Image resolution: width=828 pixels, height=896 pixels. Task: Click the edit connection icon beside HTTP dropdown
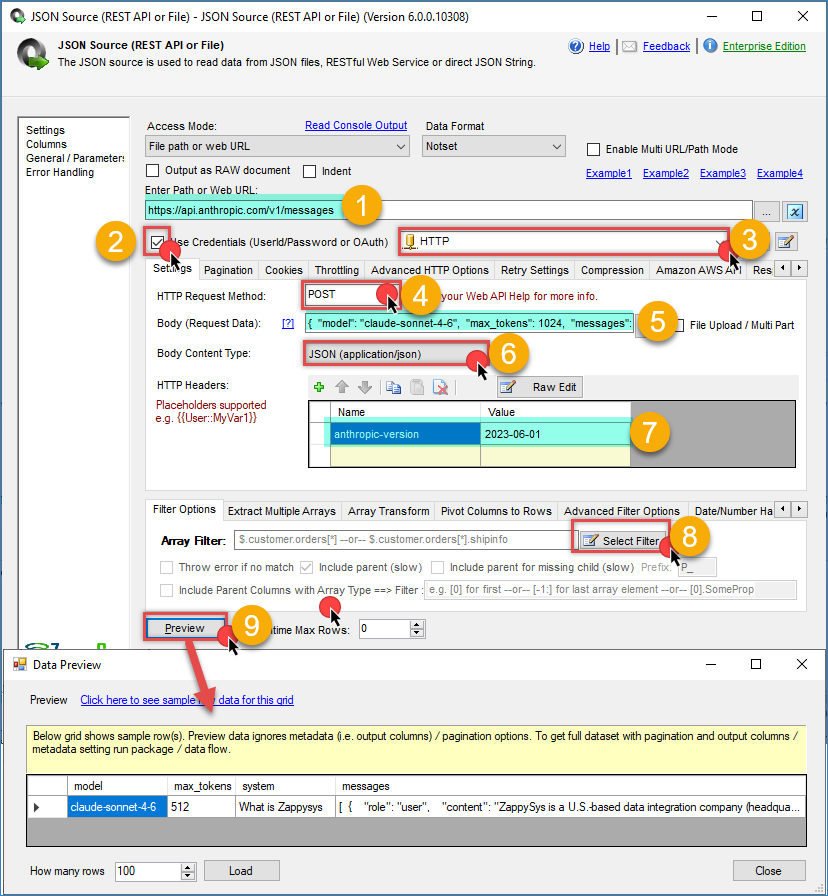click(786, 241)
